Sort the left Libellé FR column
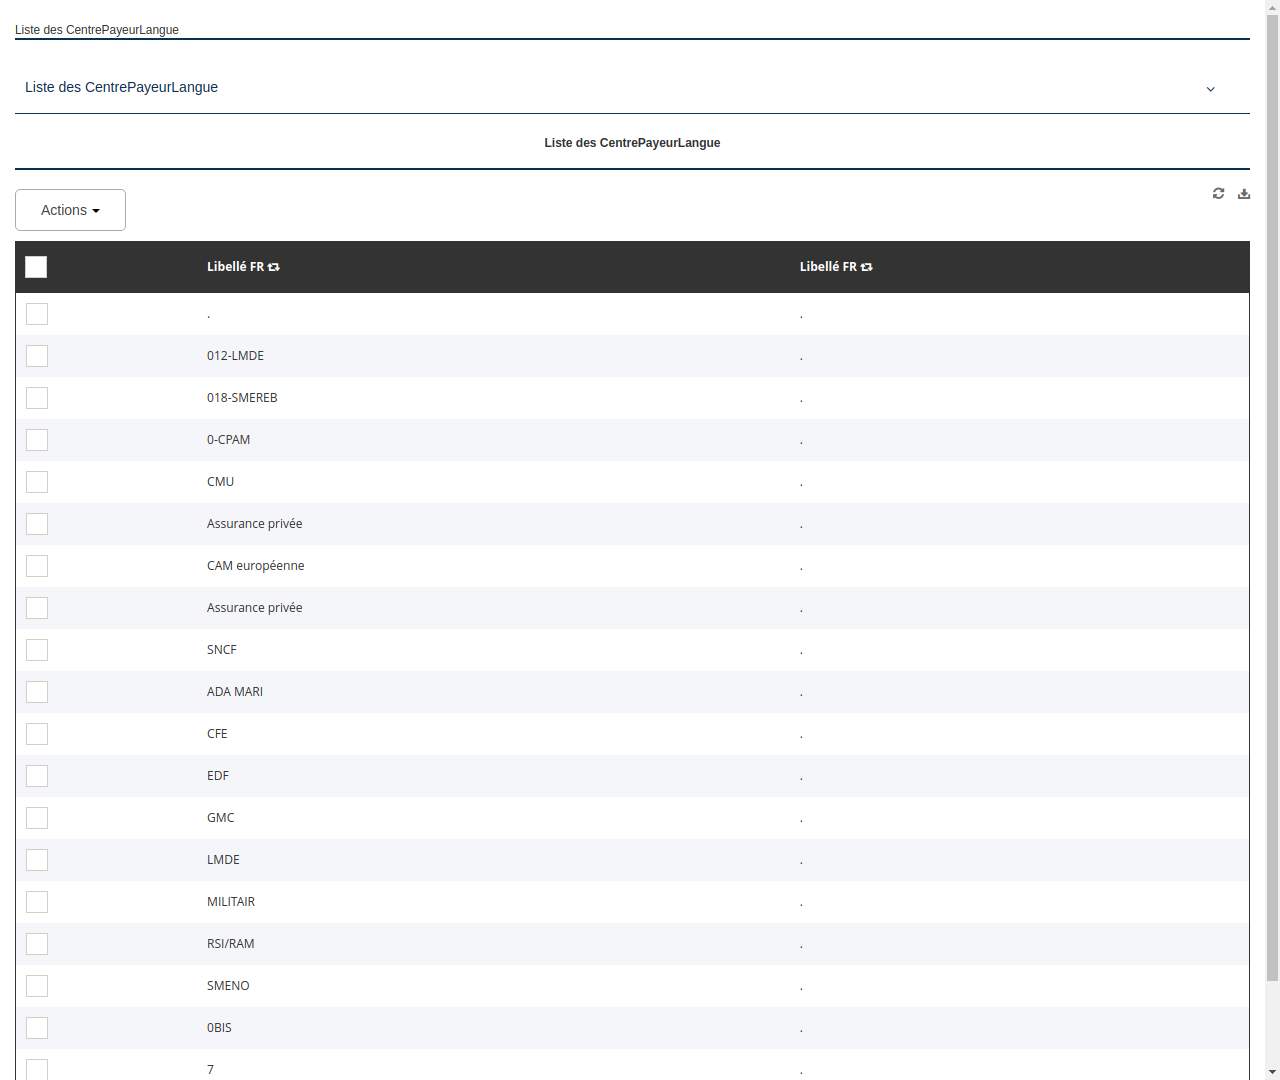The width and height of the screenshot is (1280, 1080). coord(274,267)
